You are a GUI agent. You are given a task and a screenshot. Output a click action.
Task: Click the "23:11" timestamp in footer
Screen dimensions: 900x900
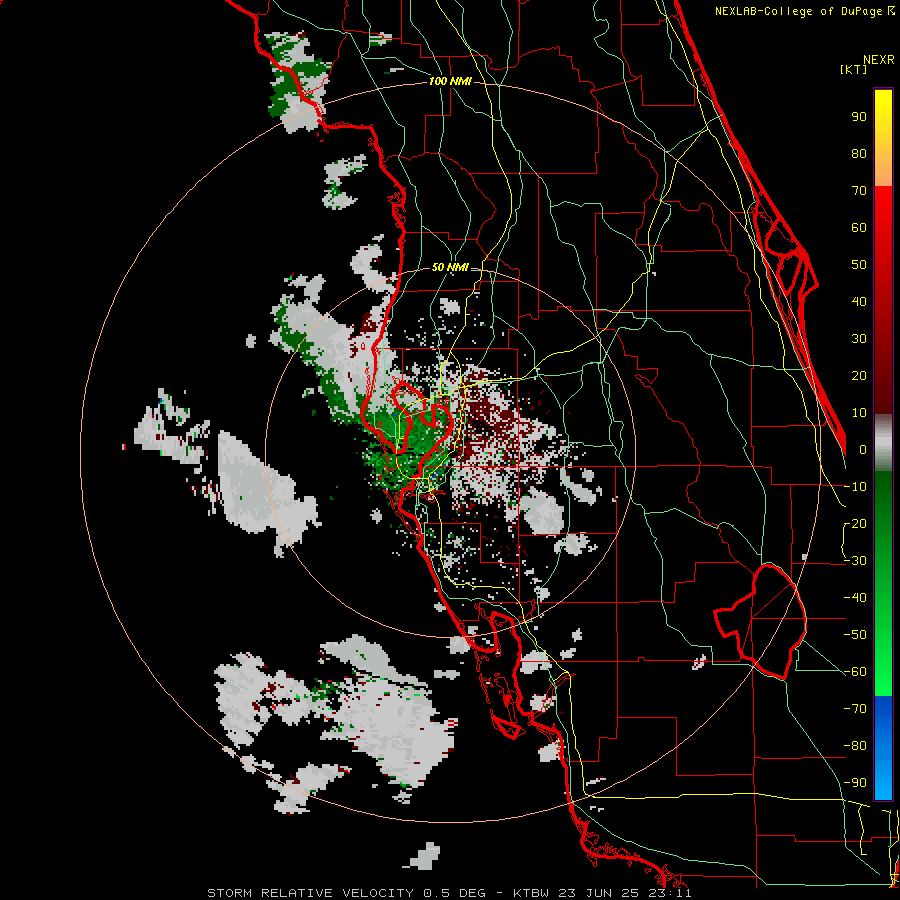coord(672,893)
